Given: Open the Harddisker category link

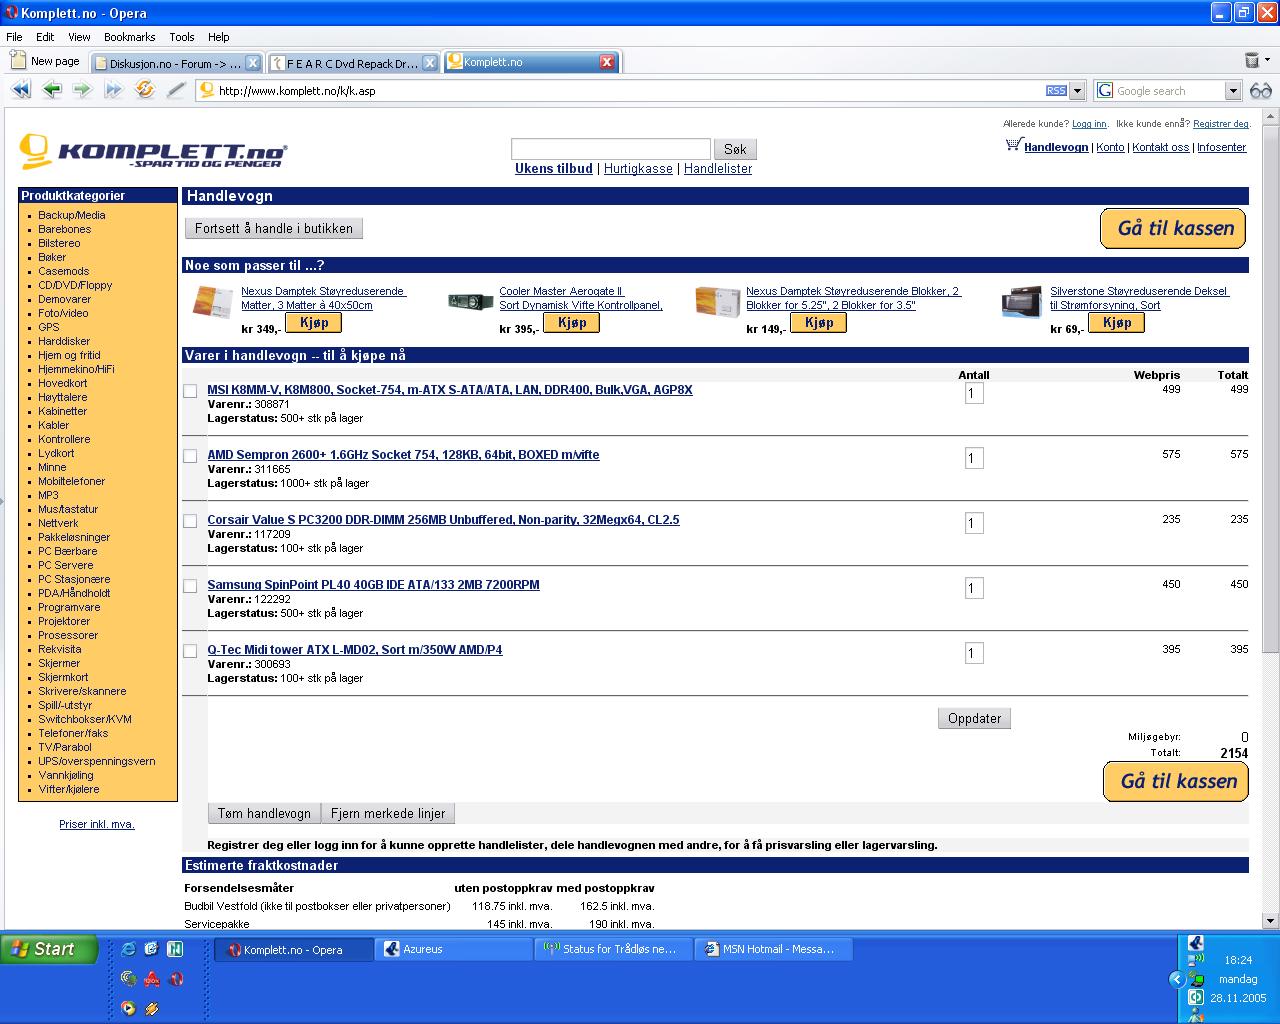Looking at the screenshot, I should (x=64, y=341).
